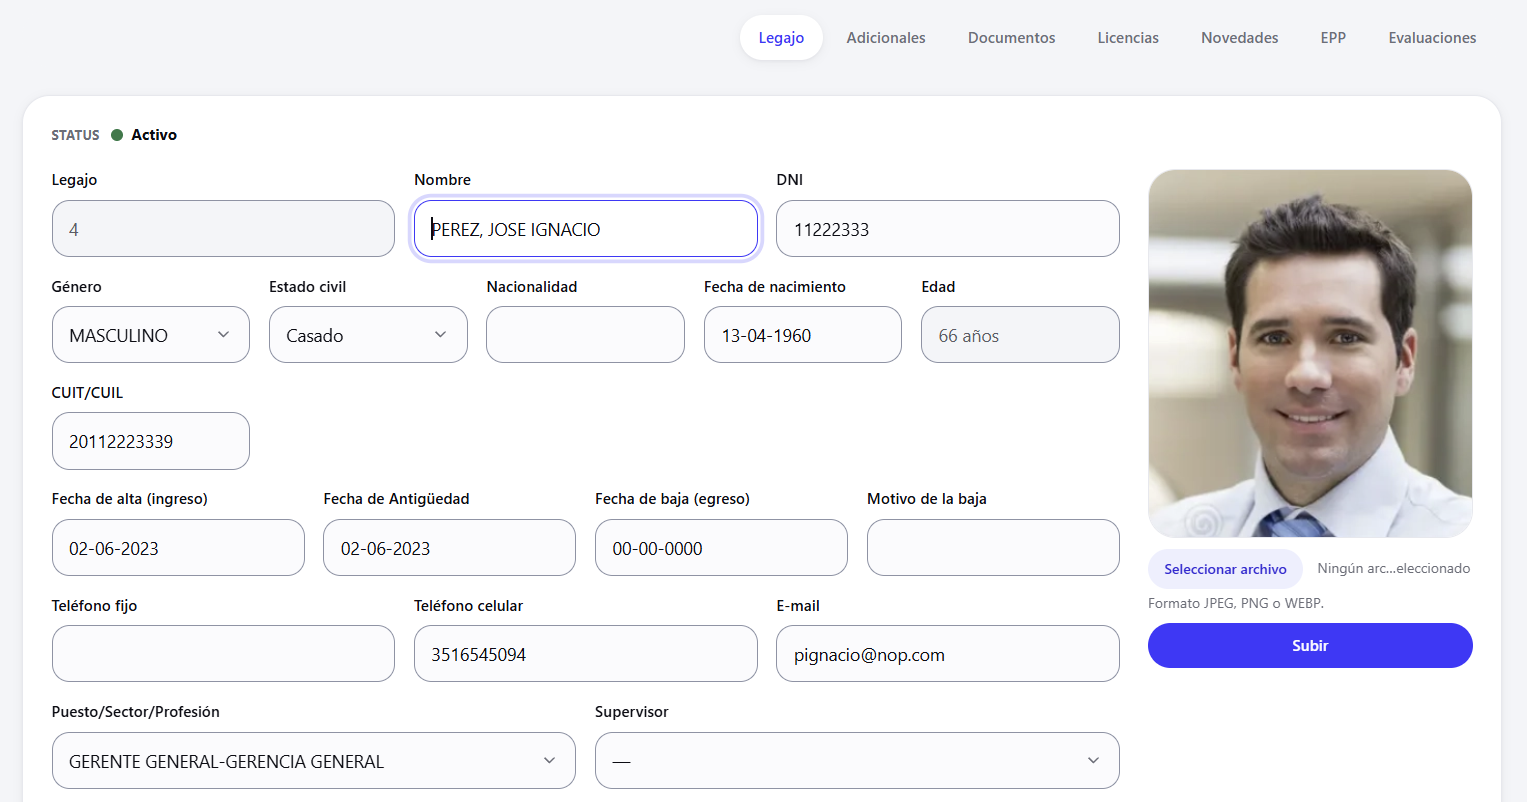The height and width of the screenshot is (802, 1527).
Task: Click the Motivo de la baja field
Action: 993,548
